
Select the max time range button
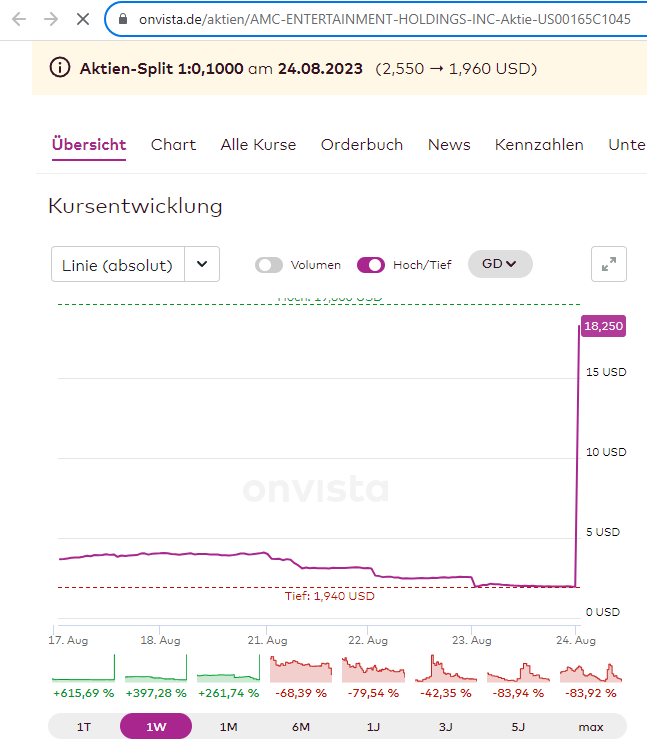[x=591, y=727]
